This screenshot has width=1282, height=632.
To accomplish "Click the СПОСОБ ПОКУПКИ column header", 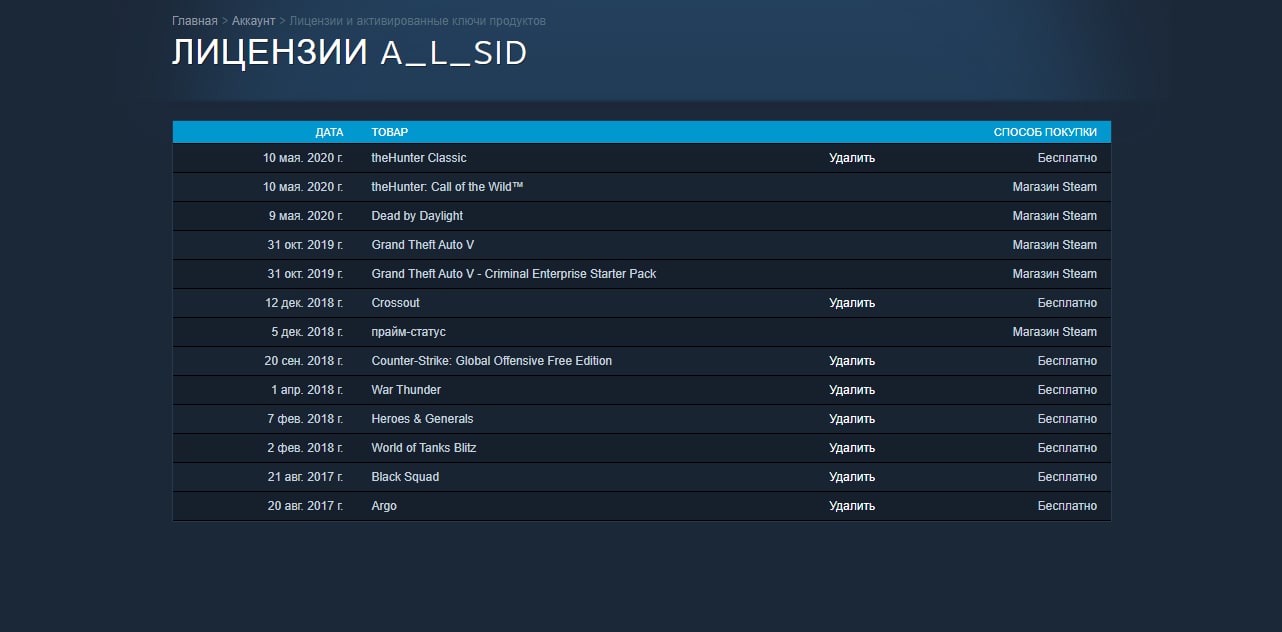I will coord(1045,132).
